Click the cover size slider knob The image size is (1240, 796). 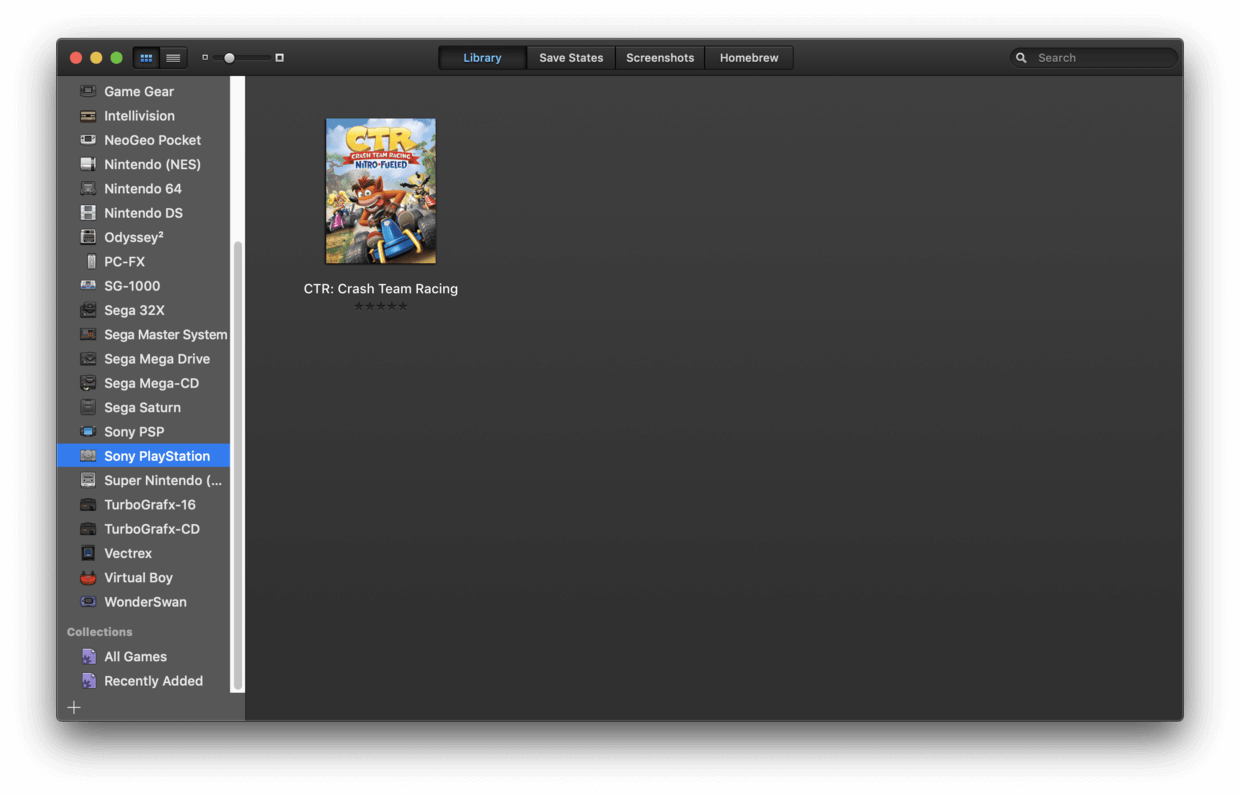point(229,58)
